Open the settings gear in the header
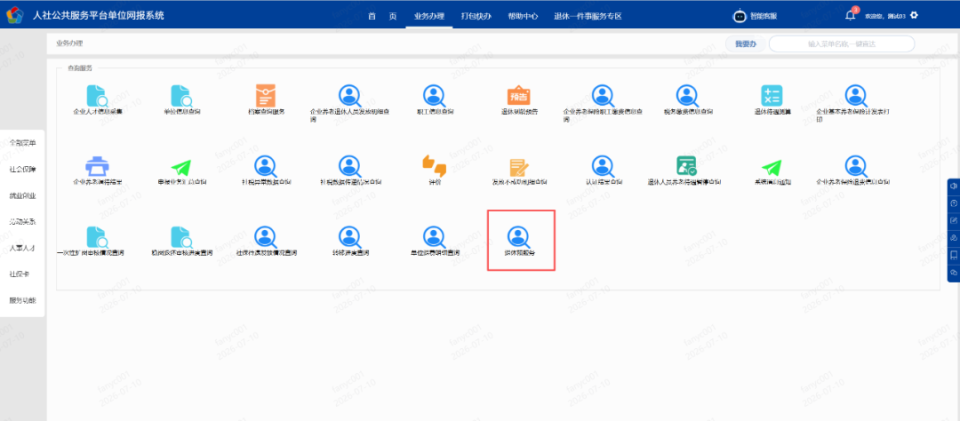 pyautogui.click(x=913, y=15)
